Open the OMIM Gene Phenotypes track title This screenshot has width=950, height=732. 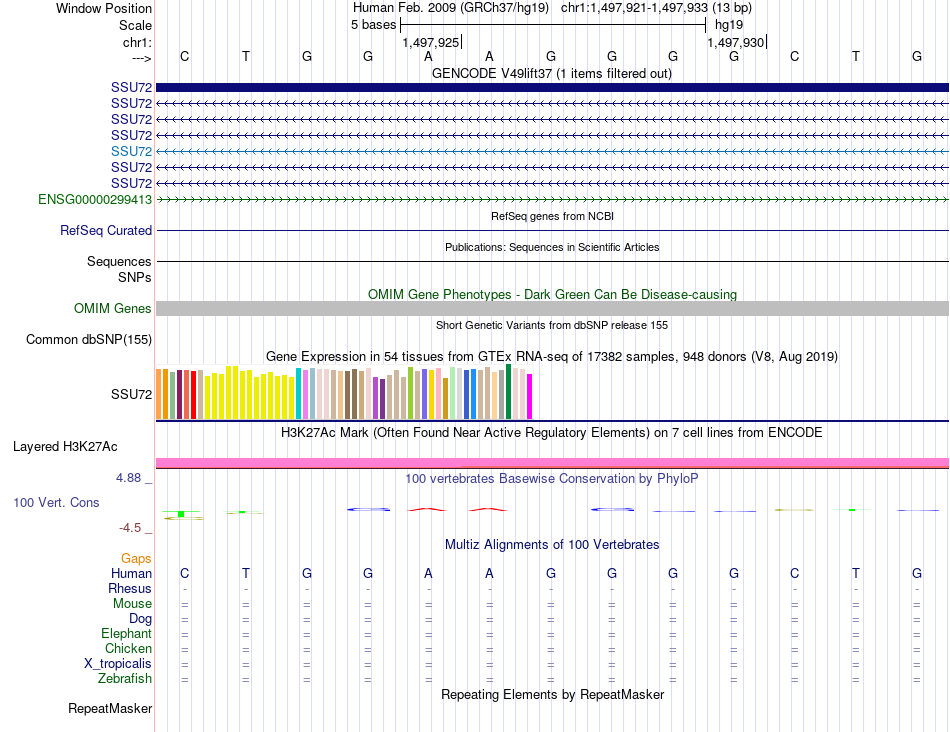coord(552,294)
